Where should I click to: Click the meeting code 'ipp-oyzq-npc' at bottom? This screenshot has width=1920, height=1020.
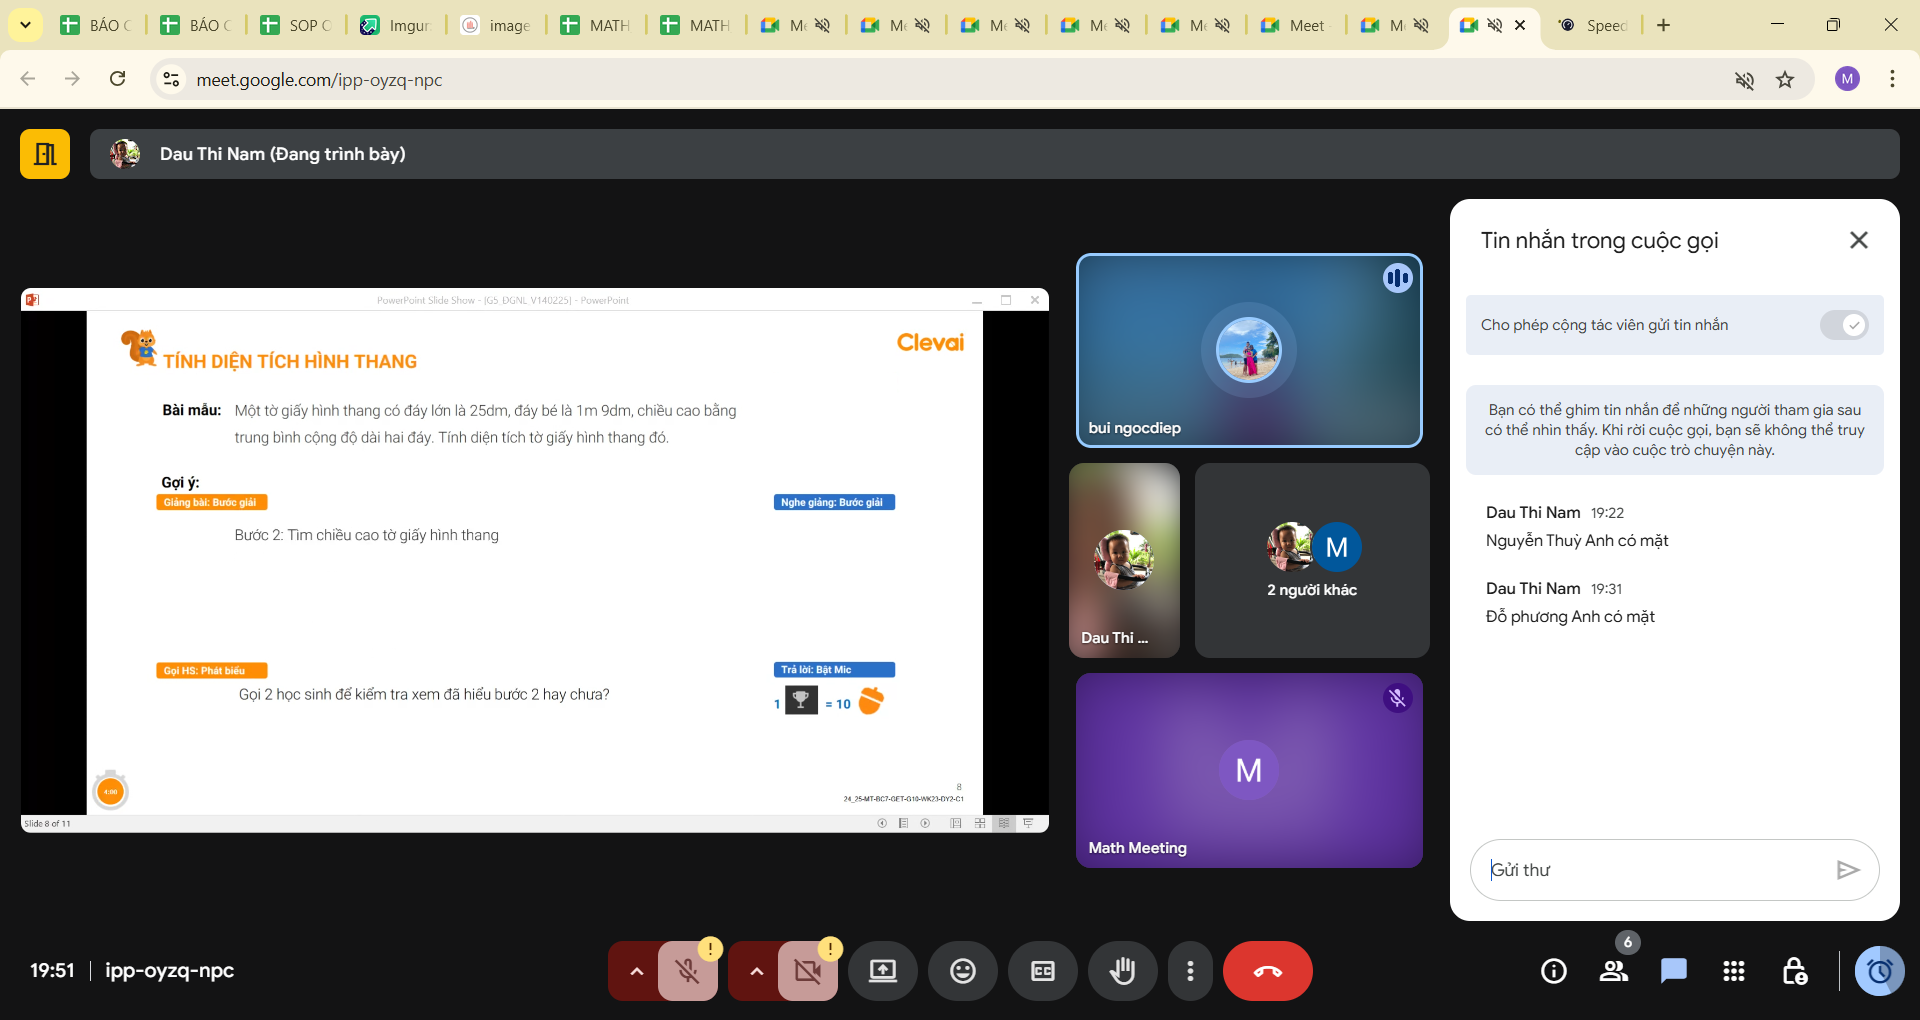pyautogui.click(x=170, y=970)
